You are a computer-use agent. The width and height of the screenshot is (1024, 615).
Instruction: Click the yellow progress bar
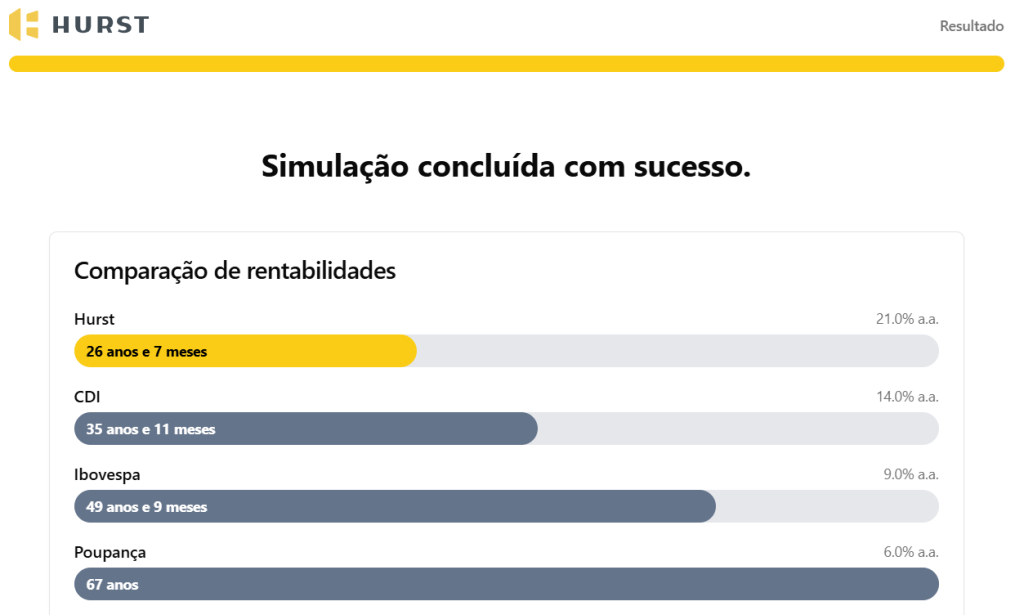(506, 64)
